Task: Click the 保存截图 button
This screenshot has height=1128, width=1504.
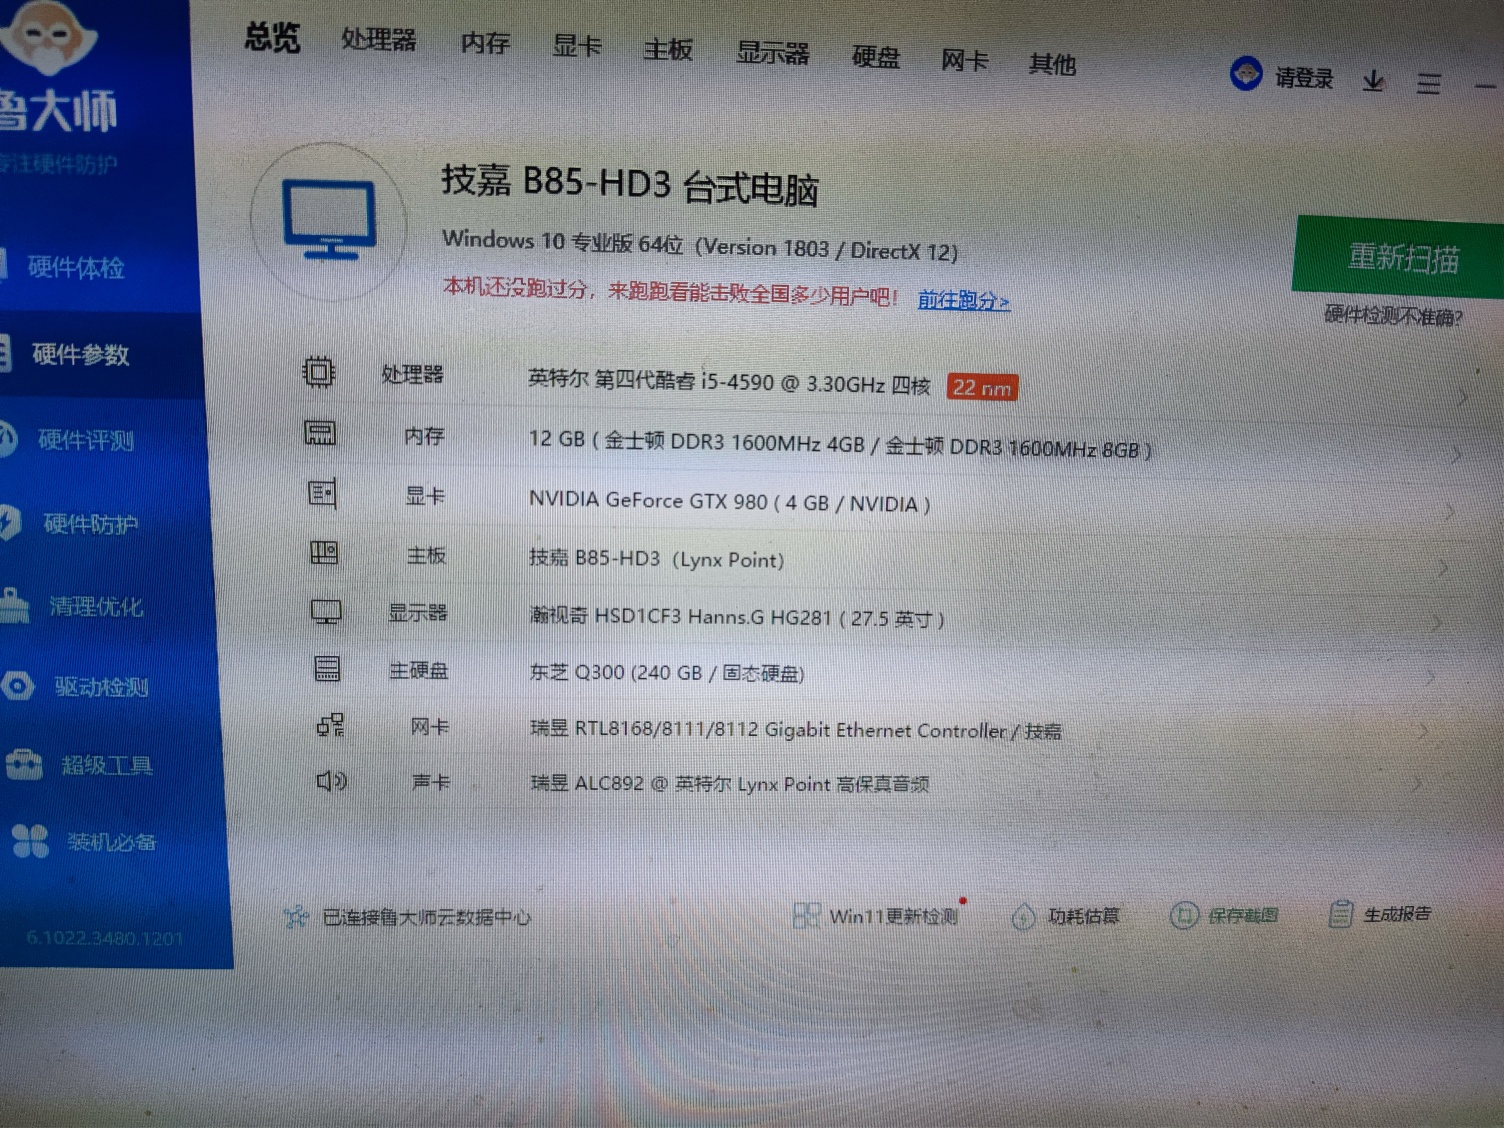Action: click(1224, 914)
